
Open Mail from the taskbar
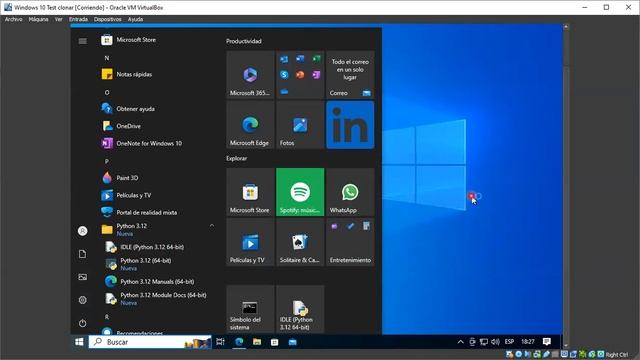tap(293, 342)
